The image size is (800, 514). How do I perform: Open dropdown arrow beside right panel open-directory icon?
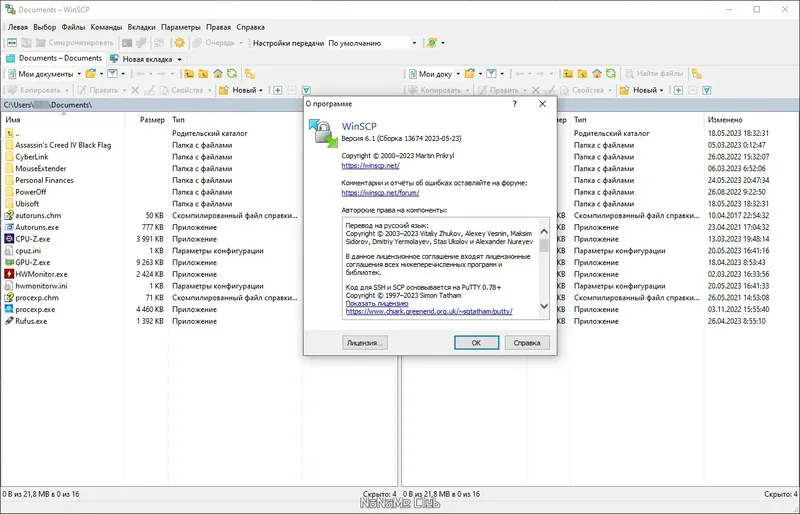click(x=480, y=74)
